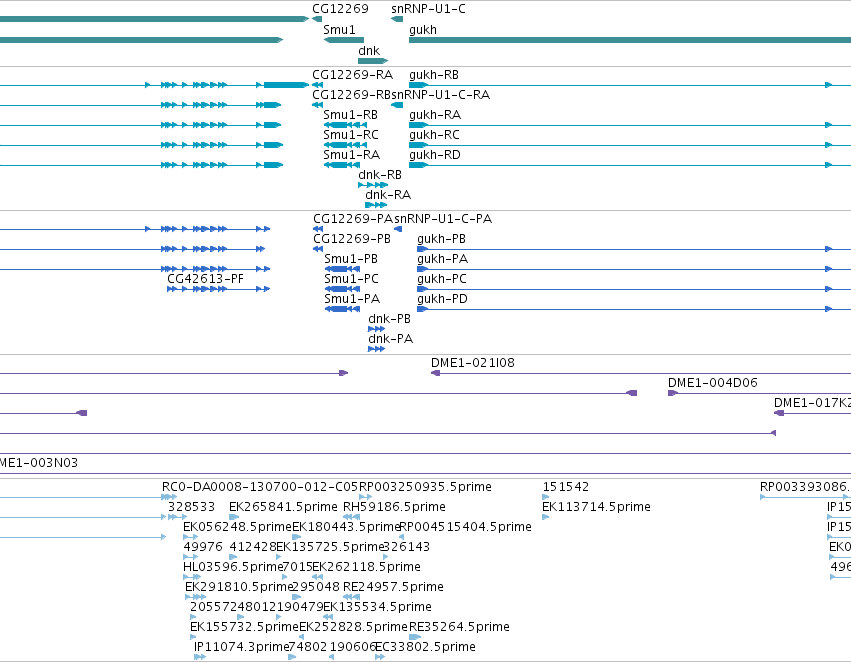Select the 326143 EST label
Screen dimensions: 851x662
point(407,547)
